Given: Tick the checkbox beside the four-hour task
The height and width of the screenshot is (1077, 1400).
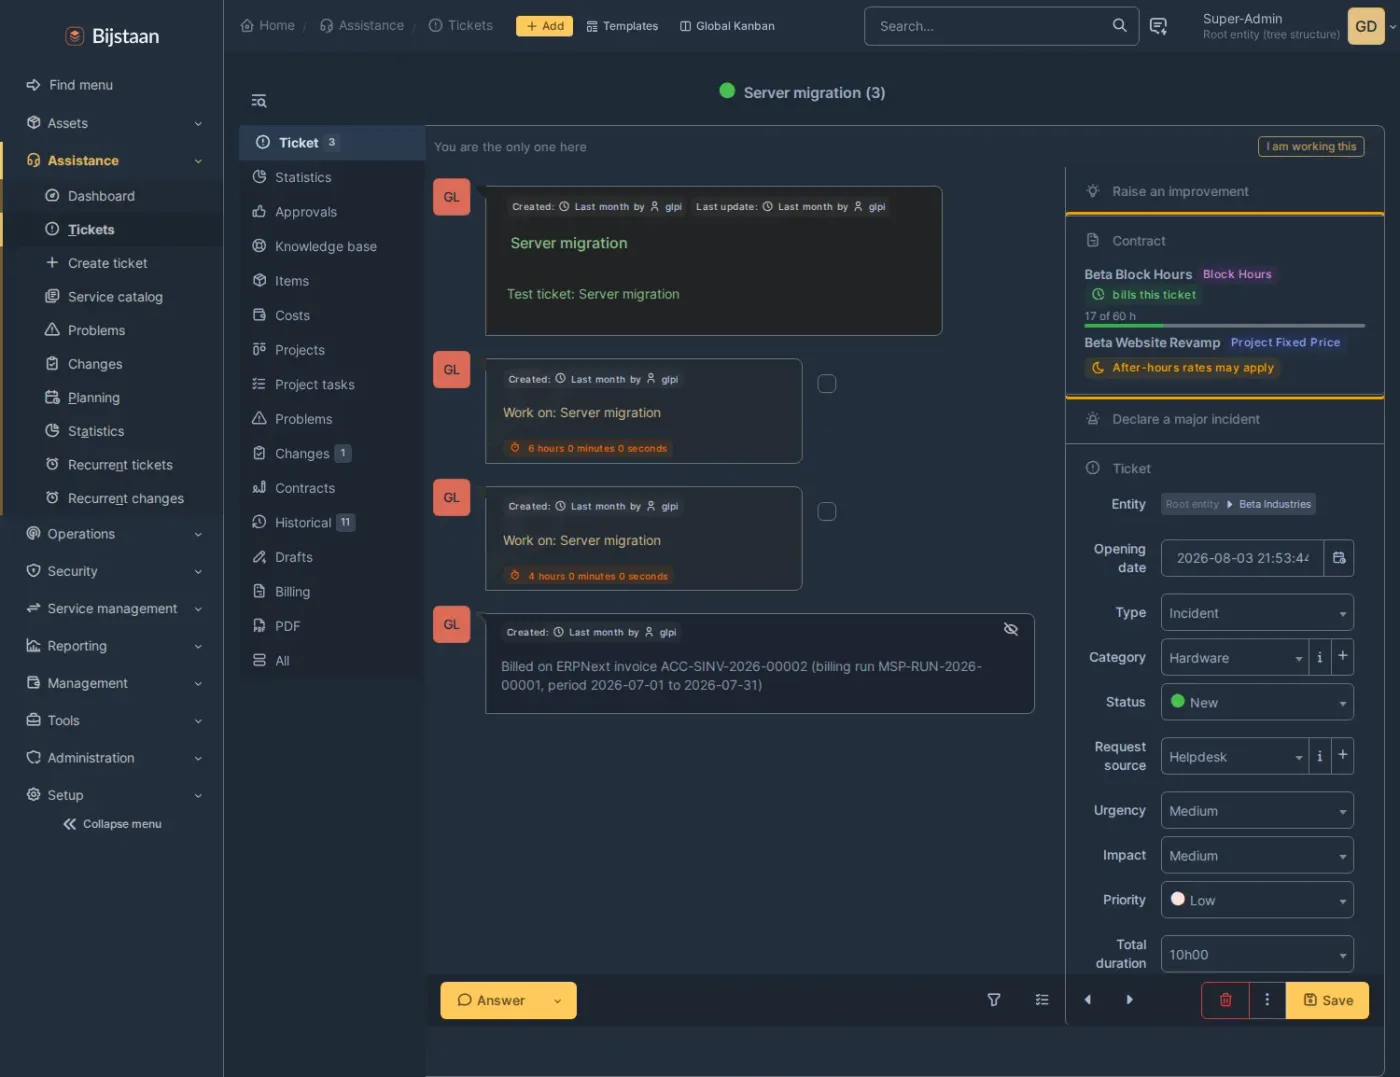Looking at the screenshot, I should pos(827,512).
